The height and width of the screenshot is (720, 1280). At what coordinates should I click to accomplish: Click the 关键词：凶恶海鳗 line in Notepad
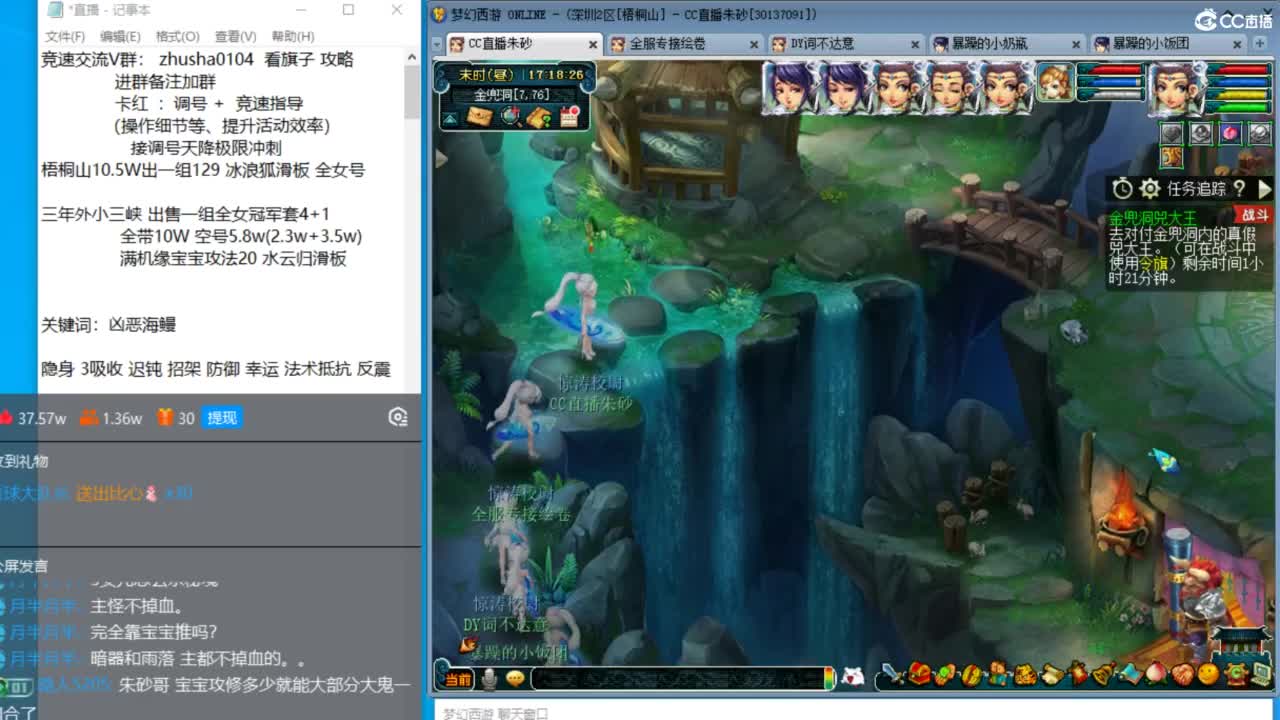109,324
